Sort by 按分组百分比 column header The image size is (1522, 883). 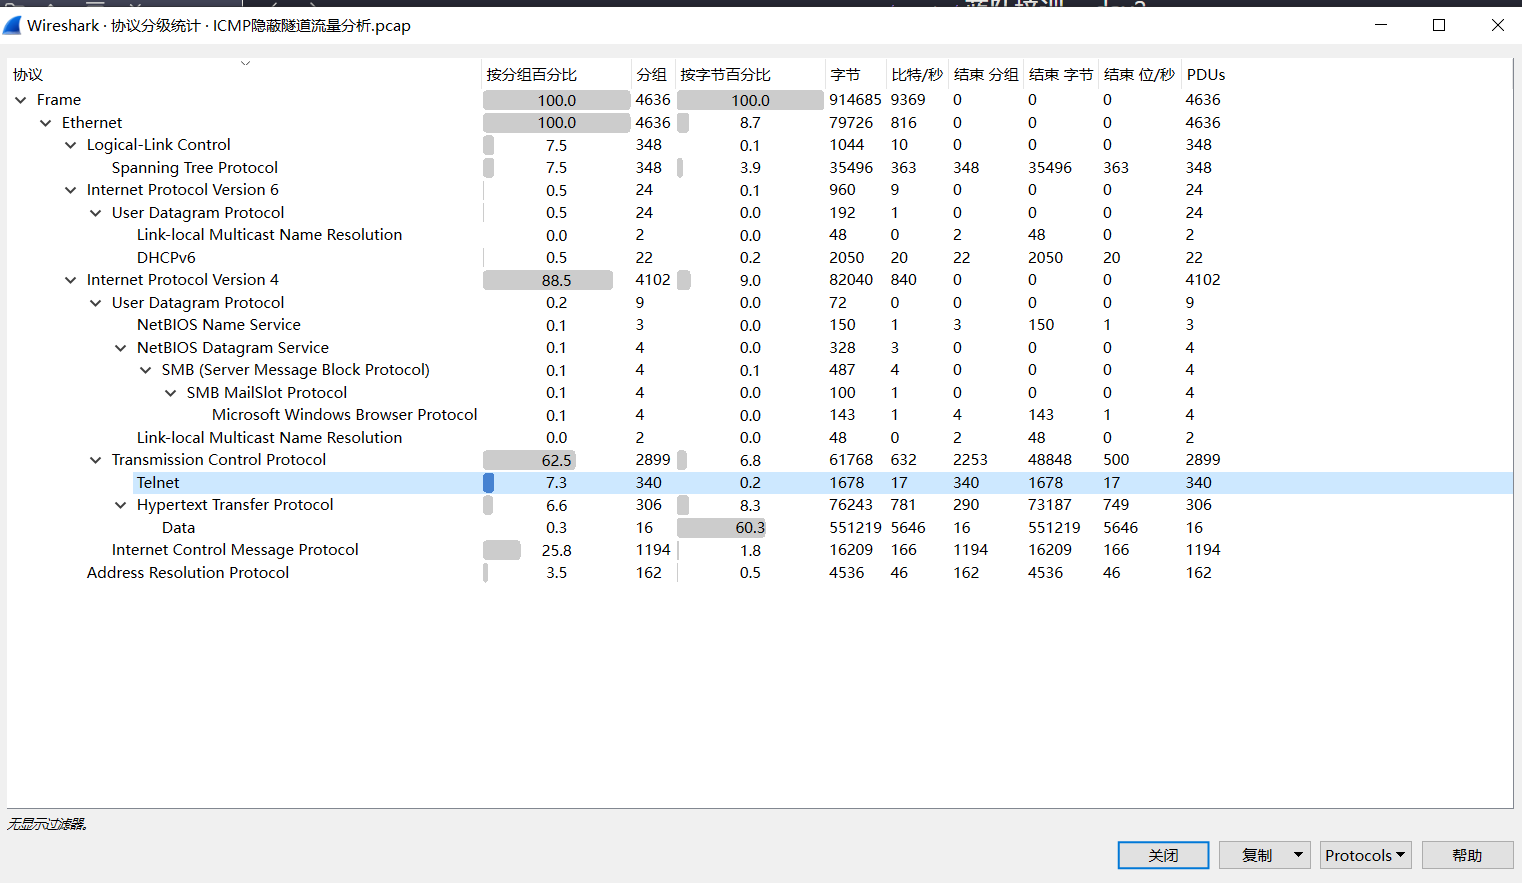tap(531, 75)
